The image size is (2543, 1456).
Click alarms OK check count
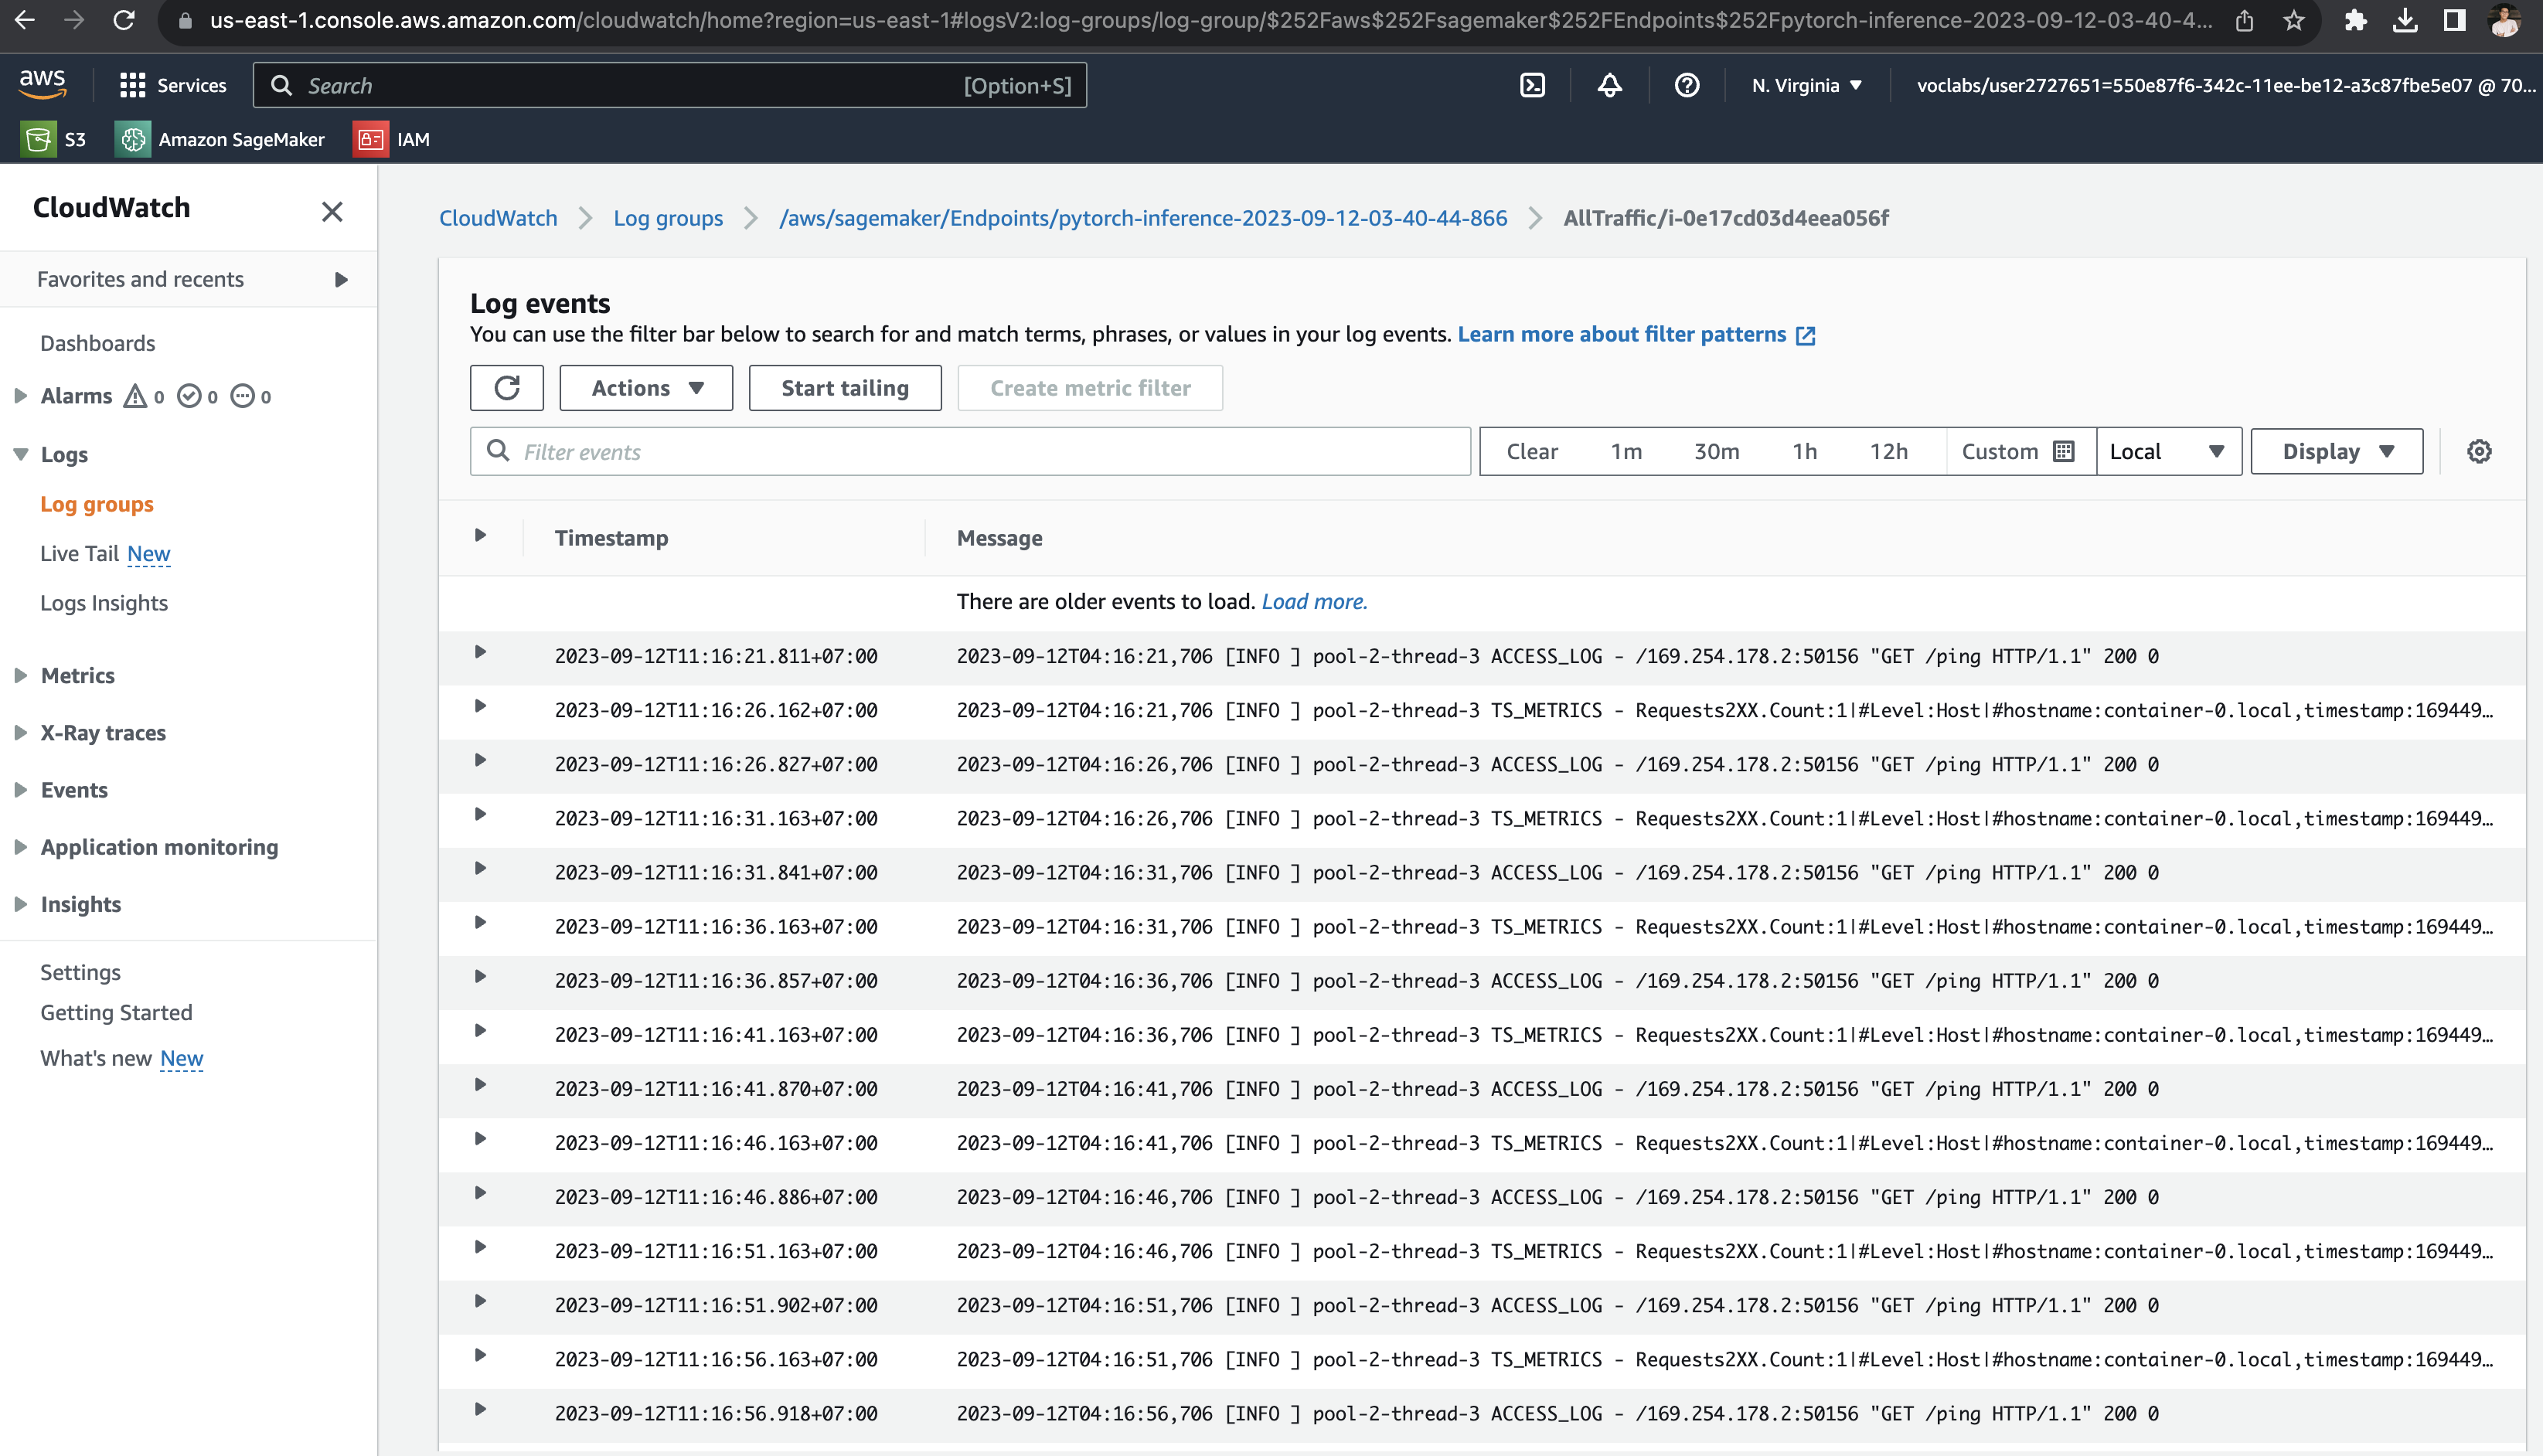click(x=197, y=396)
